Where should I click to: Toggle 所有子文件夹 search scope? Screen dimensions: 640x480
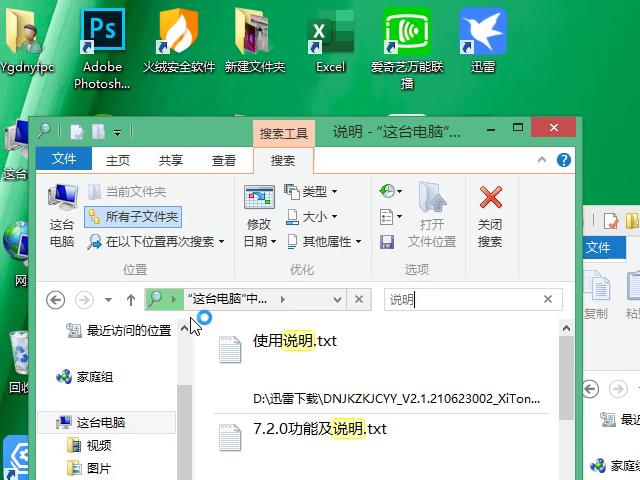[133, 217]
